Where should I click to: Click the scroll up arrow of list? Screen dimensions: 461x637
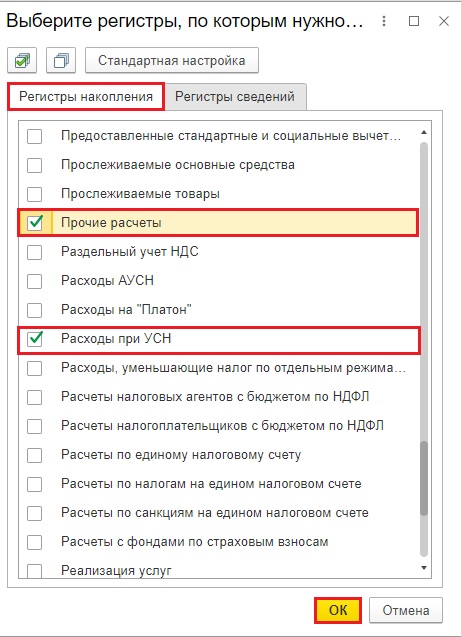[424, 132]
